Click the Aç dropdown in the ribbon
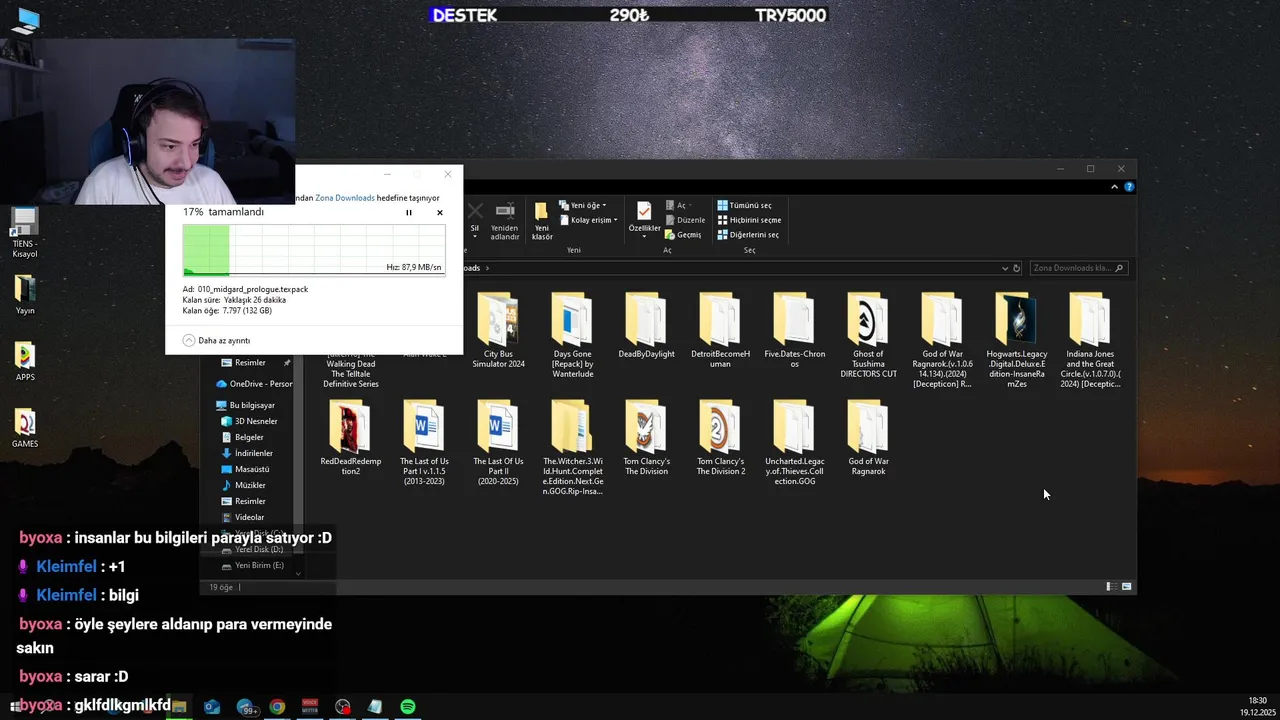 click(x=678, y=205)
